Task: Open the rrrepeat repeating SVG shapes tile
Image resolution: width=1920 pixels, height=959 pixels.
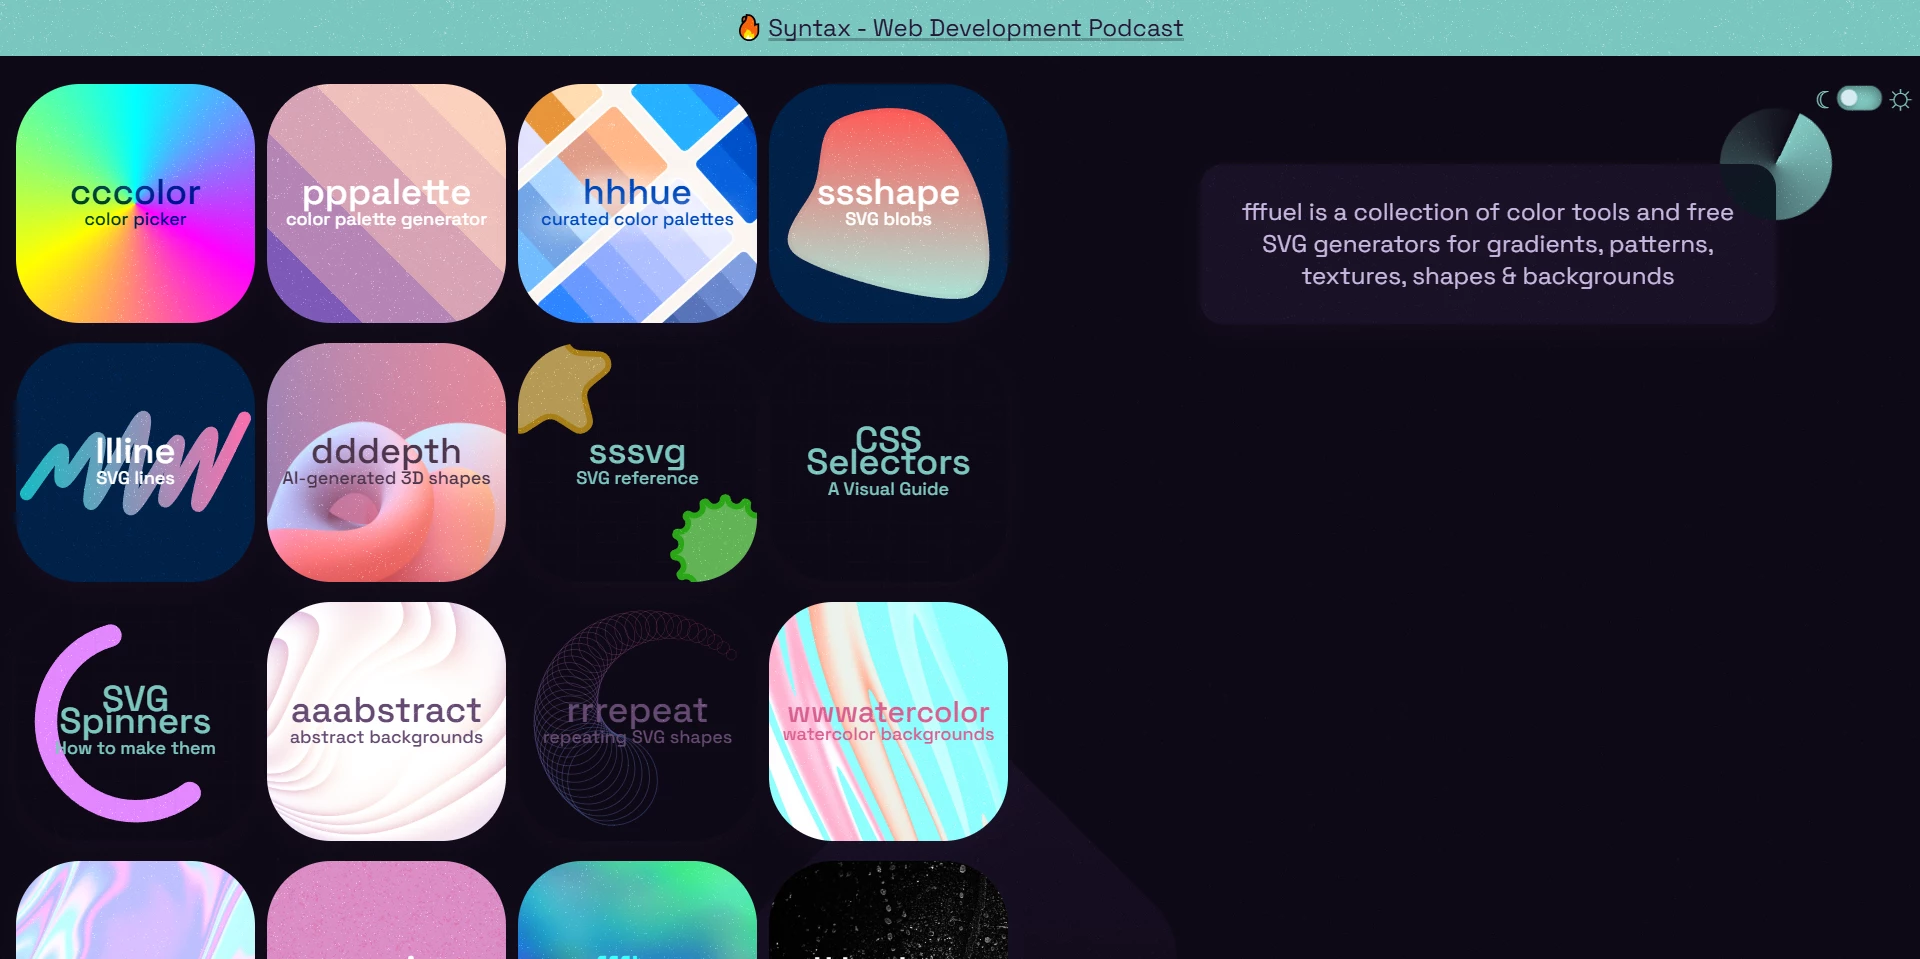Action: coord(637,721)
